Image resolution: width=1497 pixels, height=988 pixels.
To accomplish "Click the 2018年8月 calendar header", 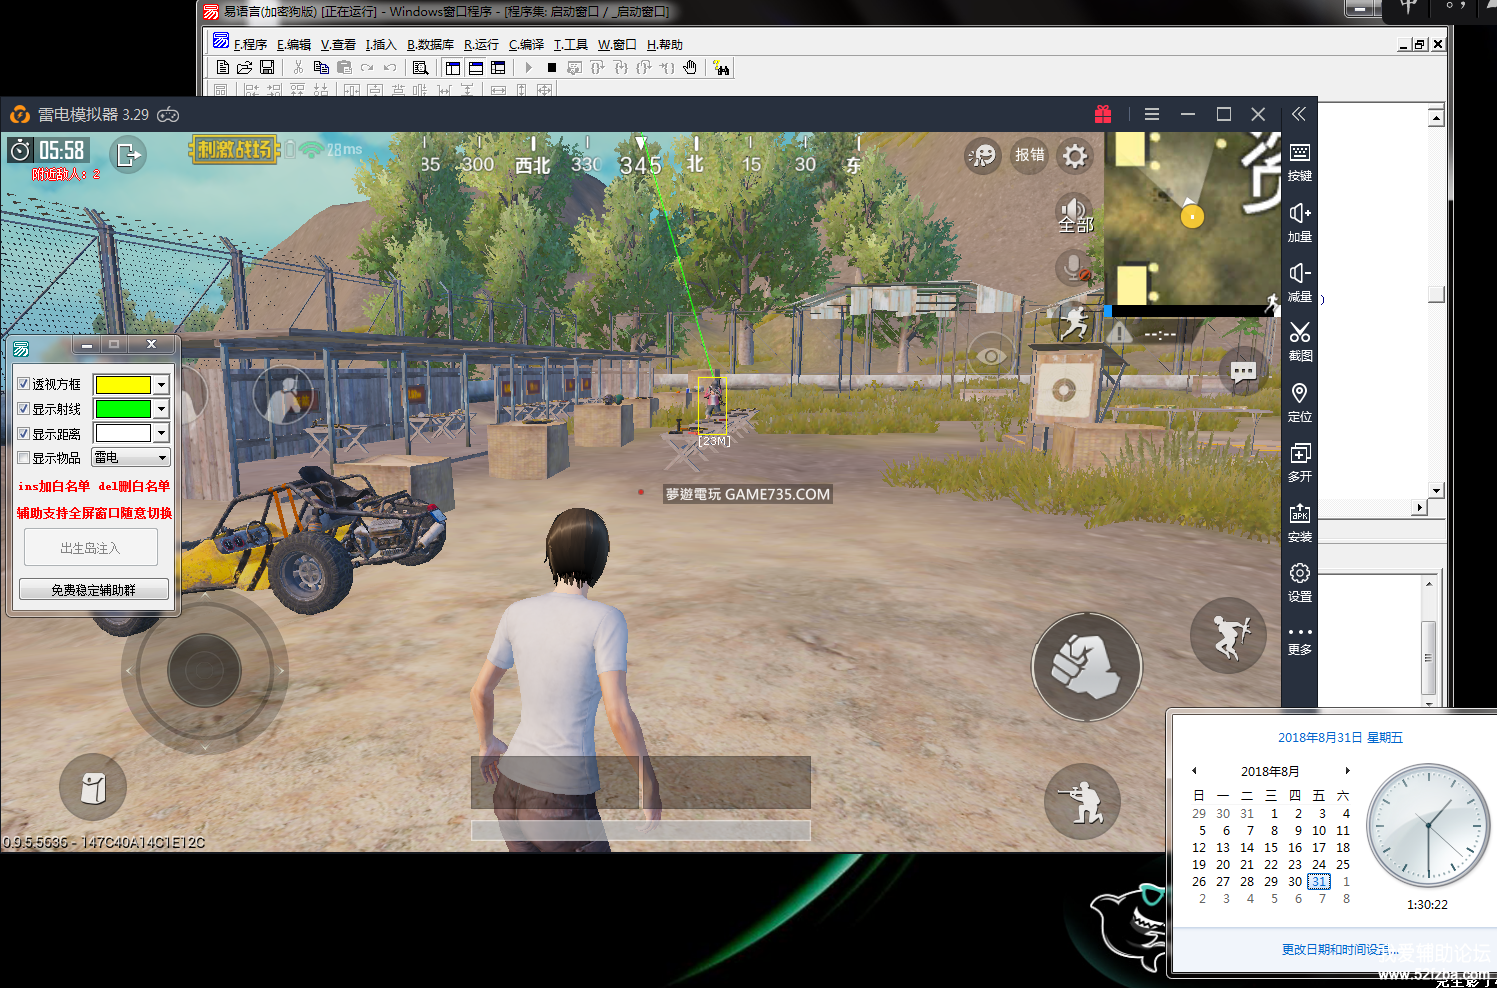I will tap(1270, 771).
